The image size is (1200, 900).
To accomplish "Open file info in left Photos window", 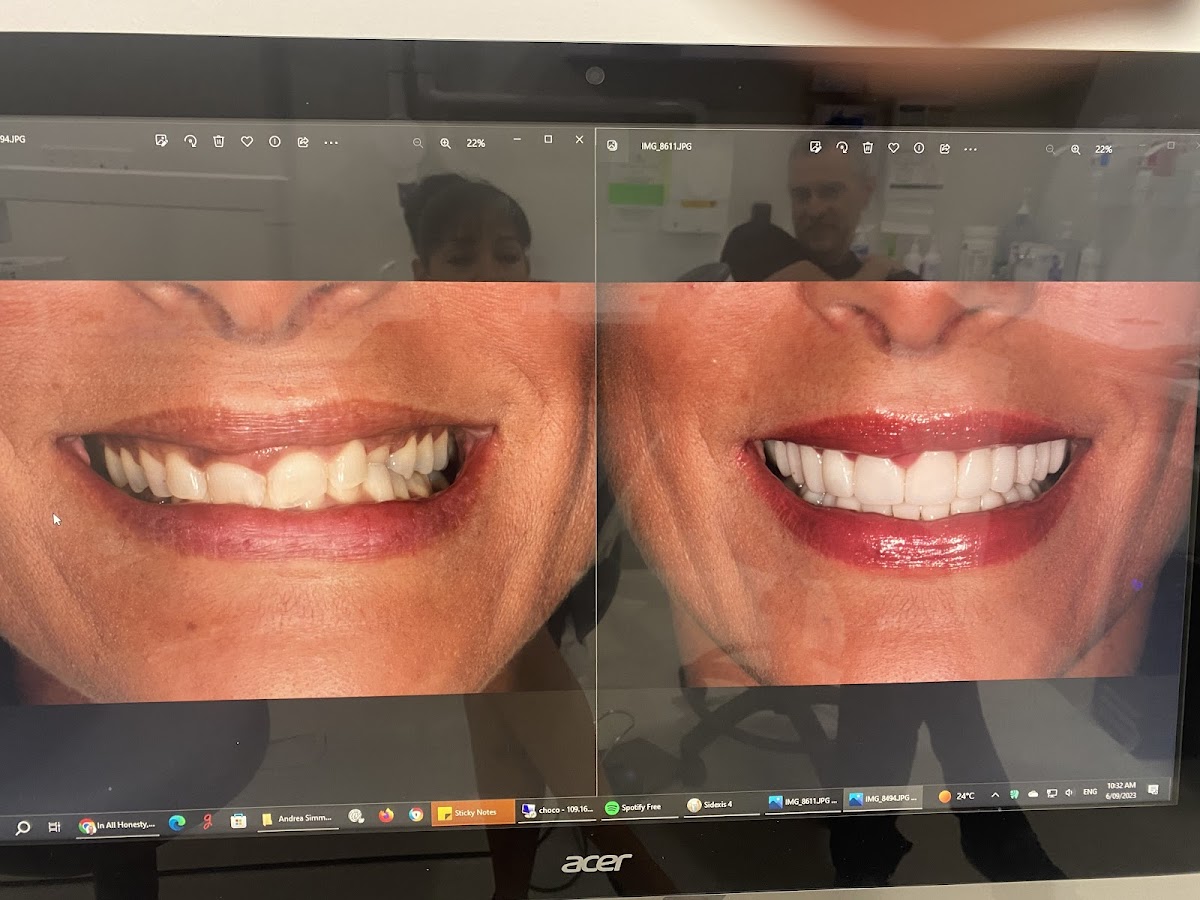I will click(275, 142).
